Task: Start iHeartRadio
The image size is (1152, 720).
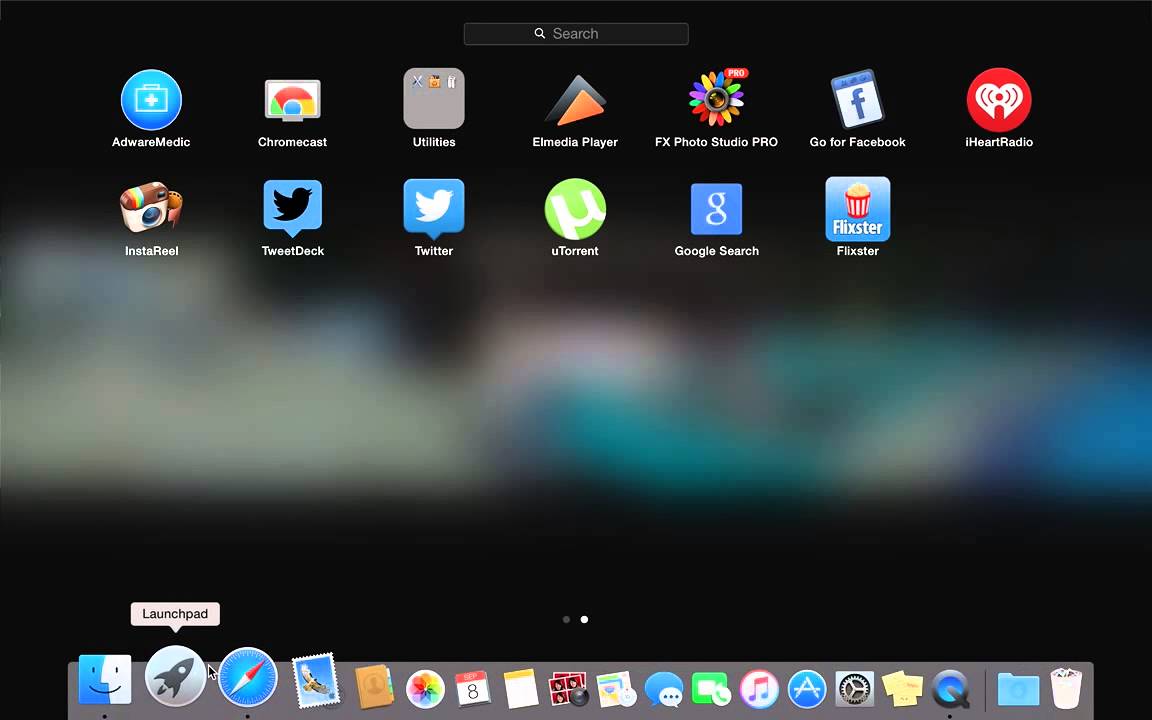Action: click(999, 99)
